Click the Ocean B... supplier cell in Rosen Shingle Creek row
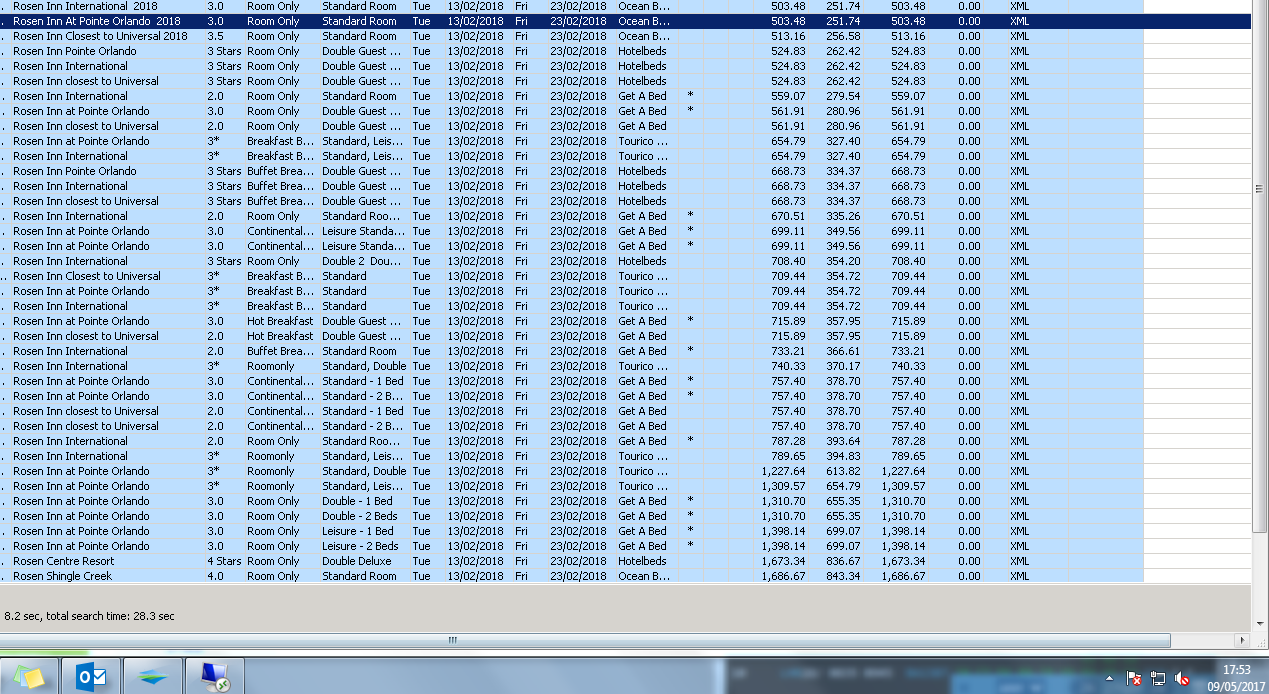This screenshot has width=1269, height=694. (x=644, y=576)
